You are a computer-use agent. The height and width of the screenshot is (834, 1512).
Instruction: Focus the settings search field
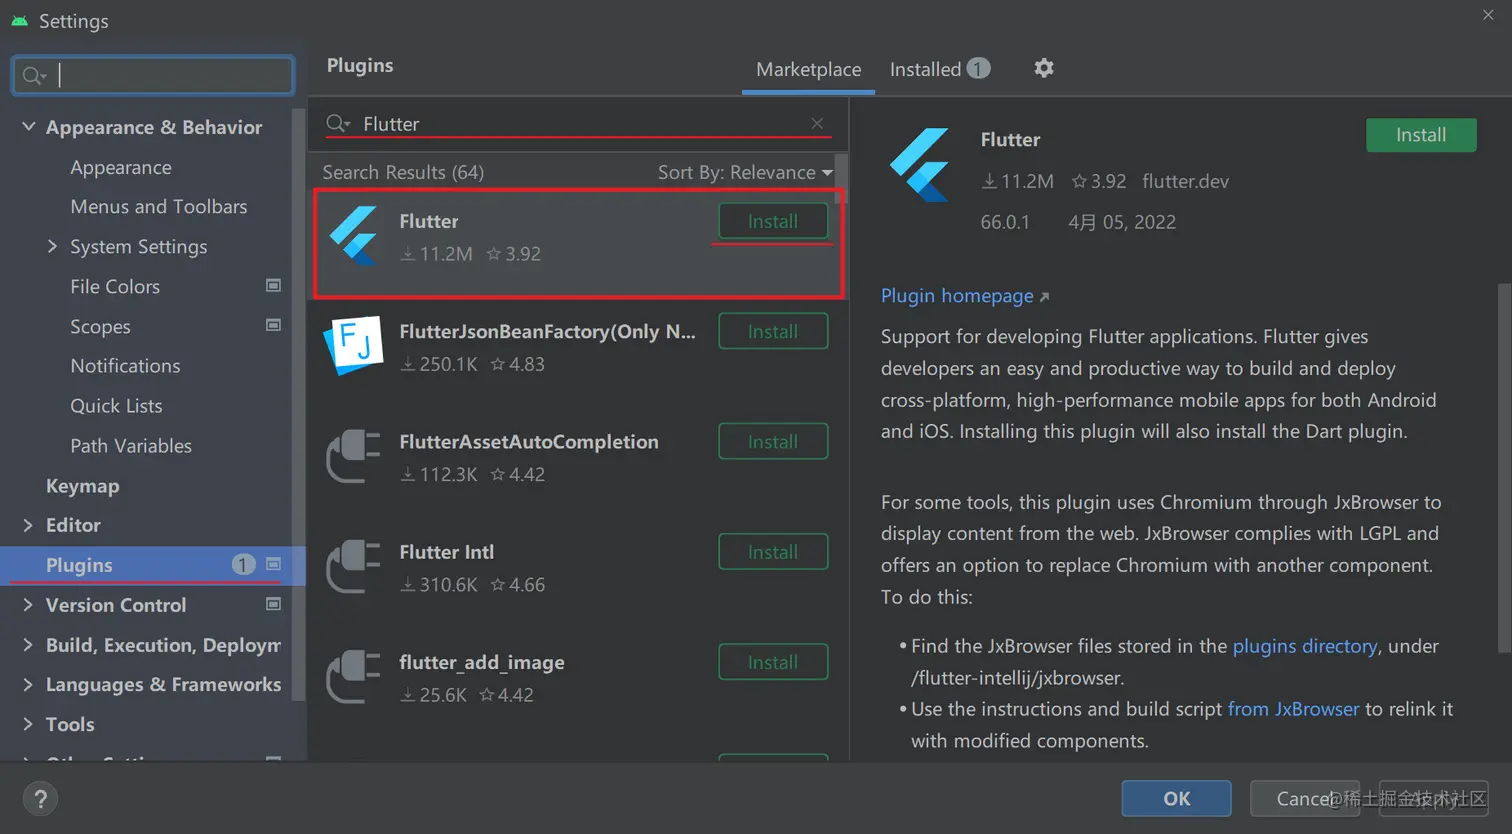[x=153, y=75]
